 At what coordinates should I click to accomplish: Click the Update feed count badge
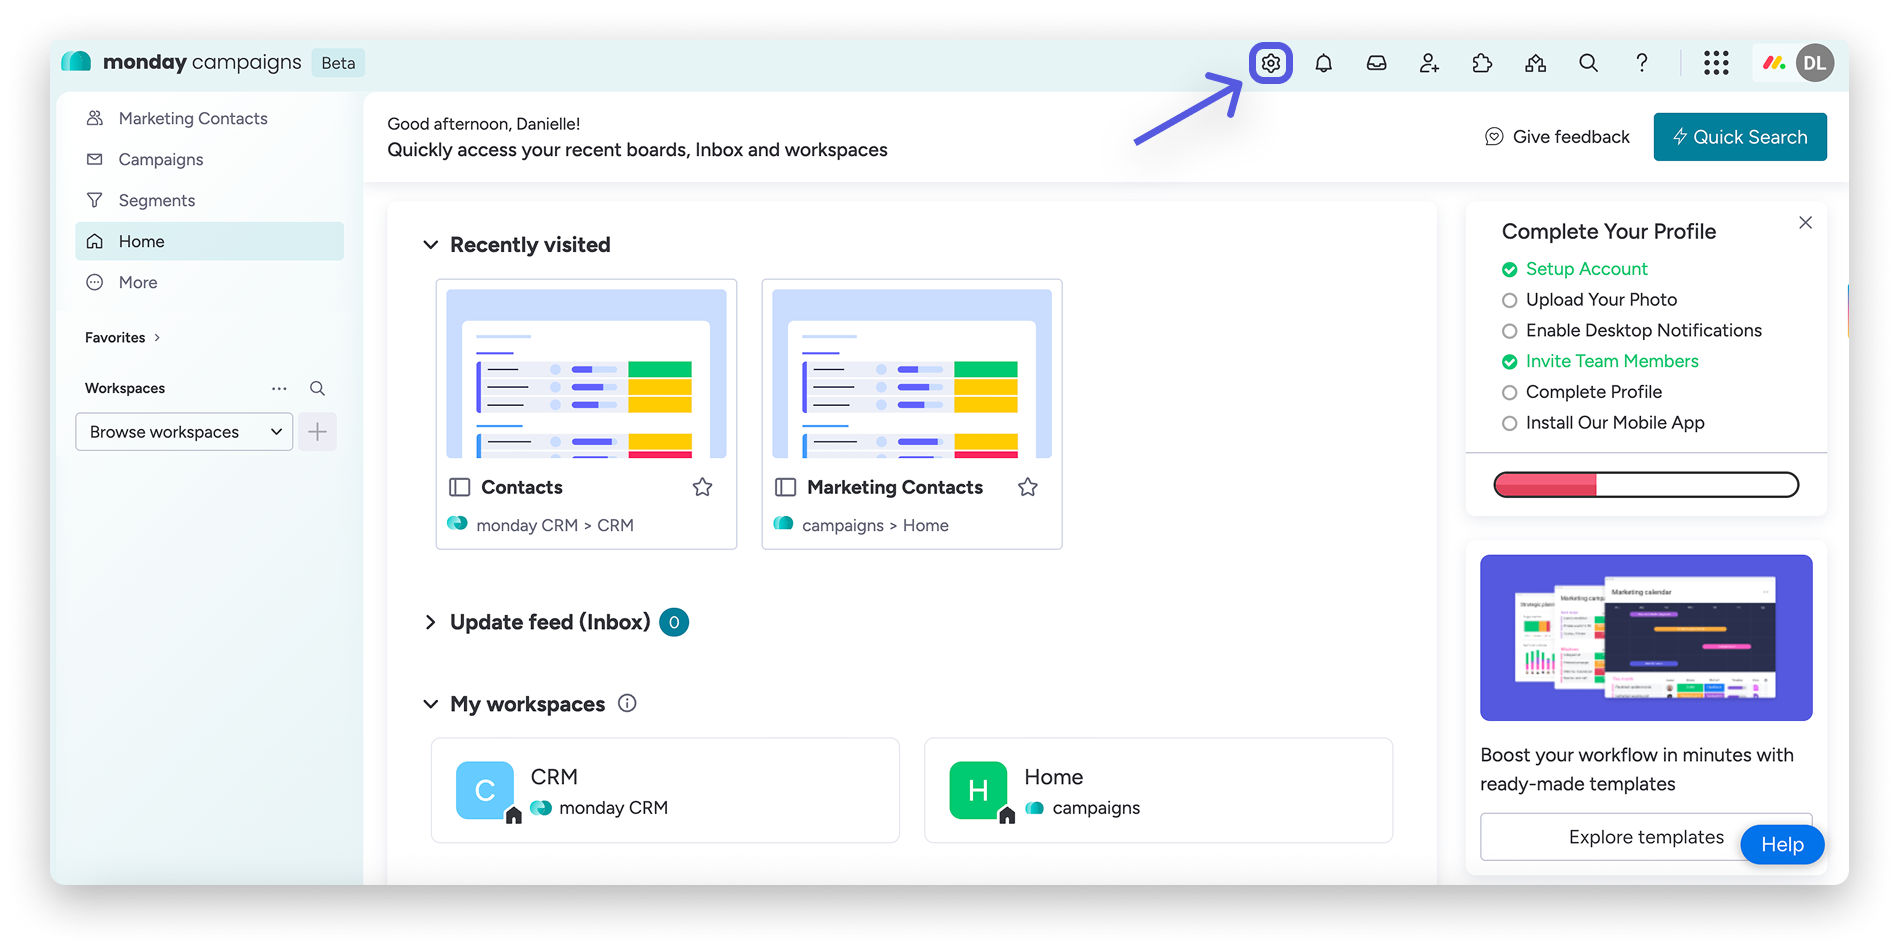(x=674, y=622)
